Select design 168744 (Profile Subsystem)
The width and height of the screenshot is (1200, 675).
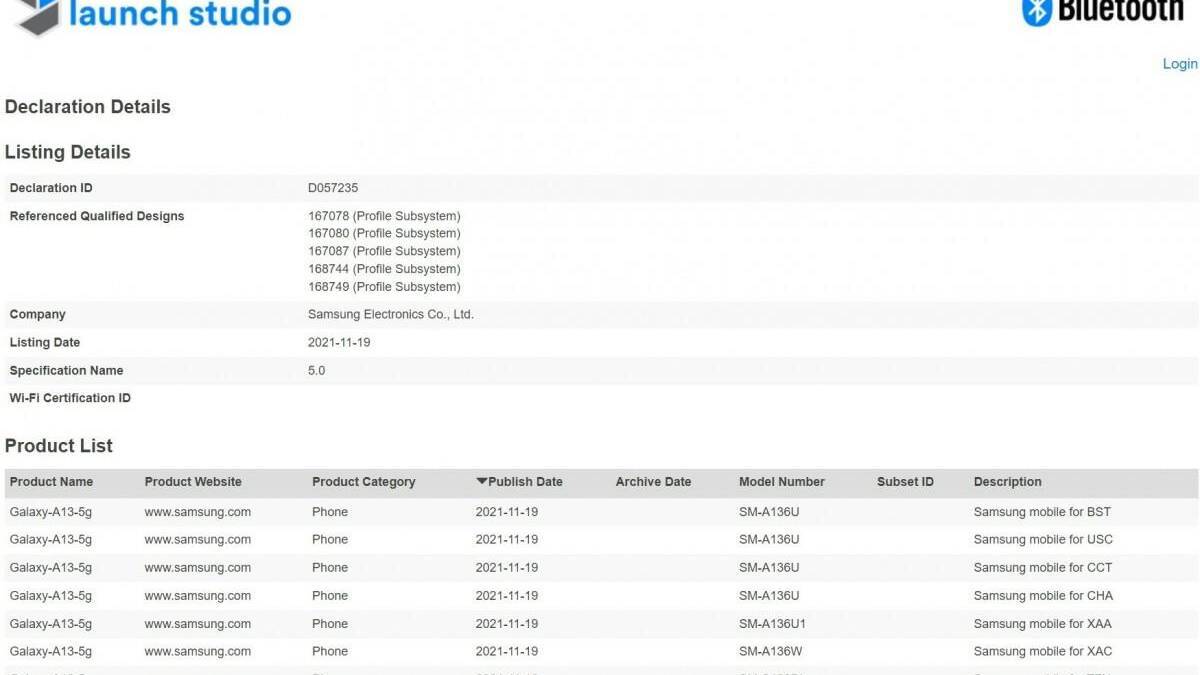coord(384,269)
